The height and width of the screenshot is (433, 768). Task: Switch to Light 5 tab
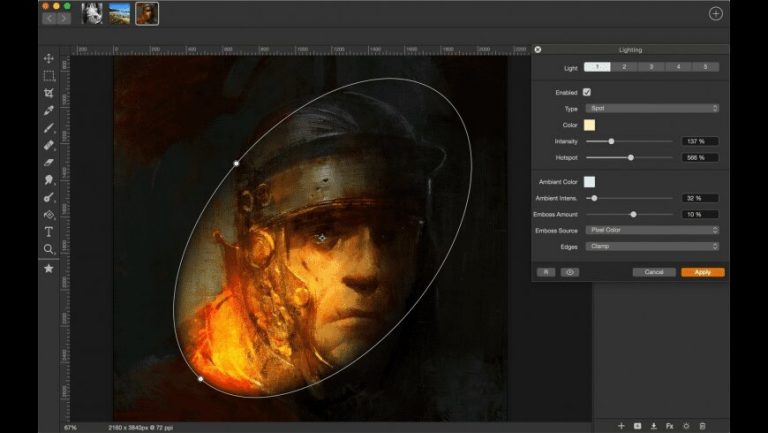click(x=705, y=67)
